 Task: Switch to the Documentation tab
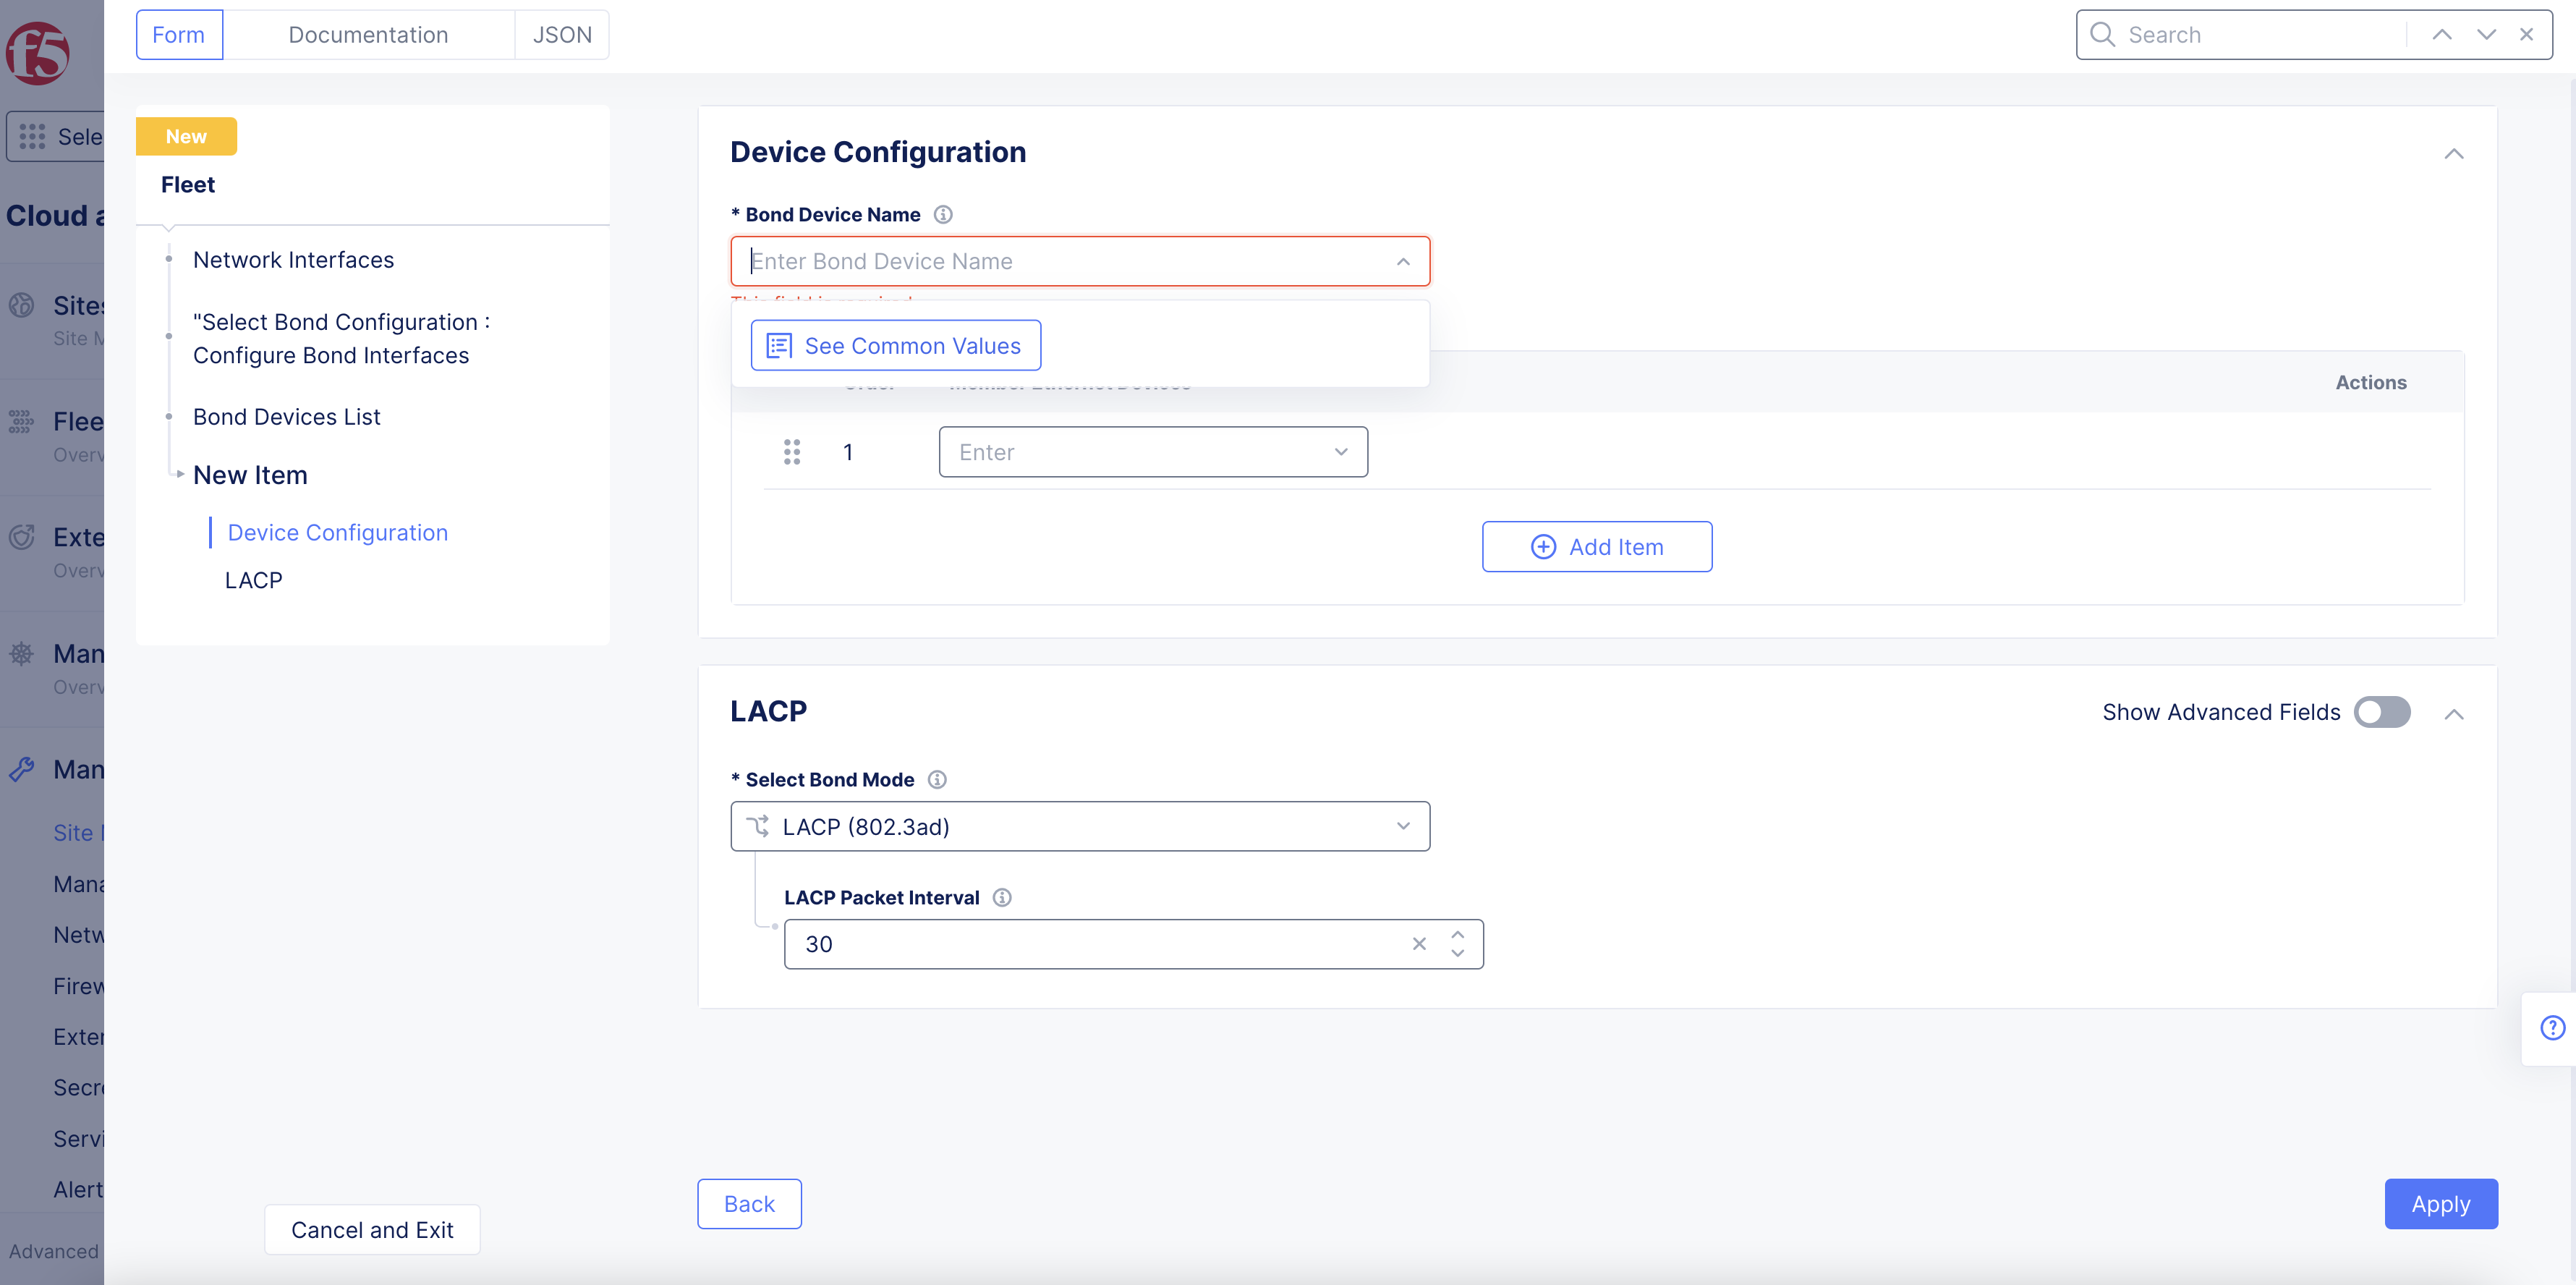tap(368, 35)
